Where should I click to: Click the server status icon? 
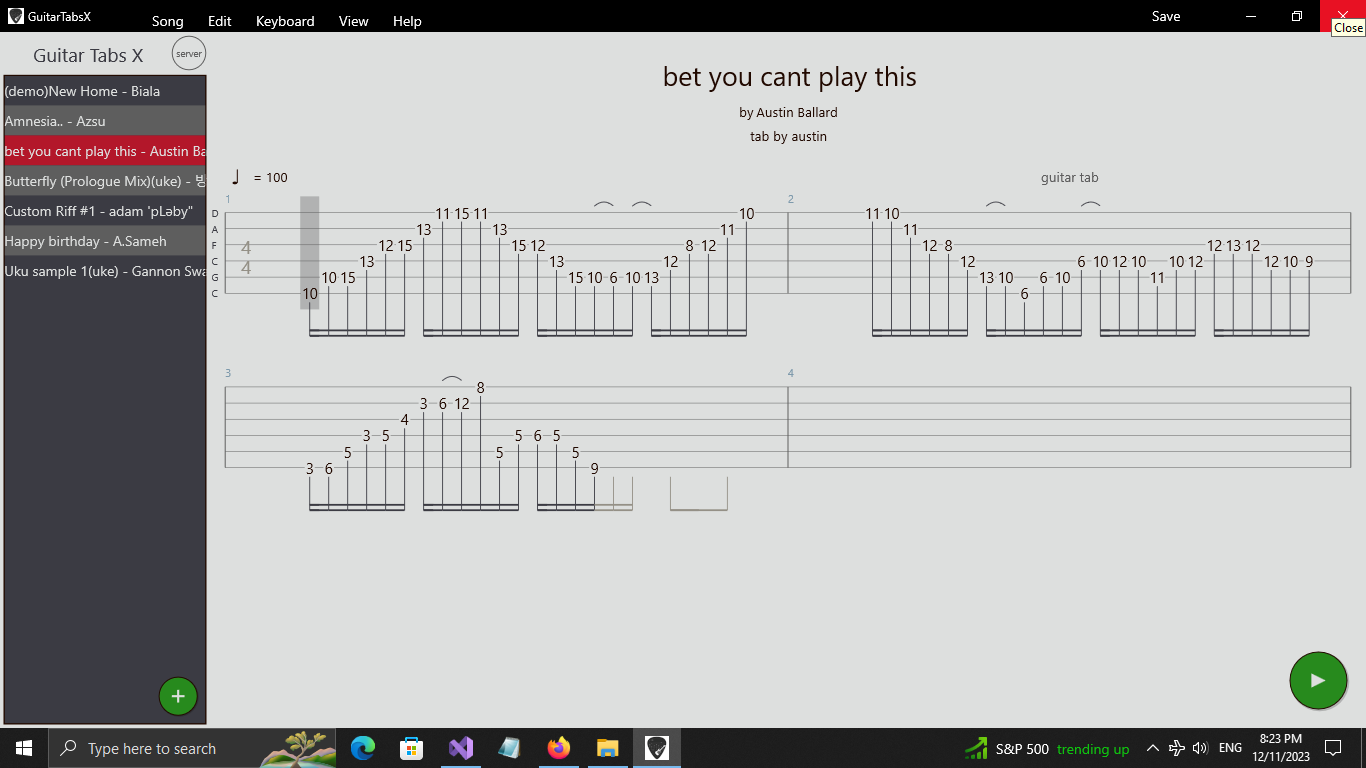point(188,54)
